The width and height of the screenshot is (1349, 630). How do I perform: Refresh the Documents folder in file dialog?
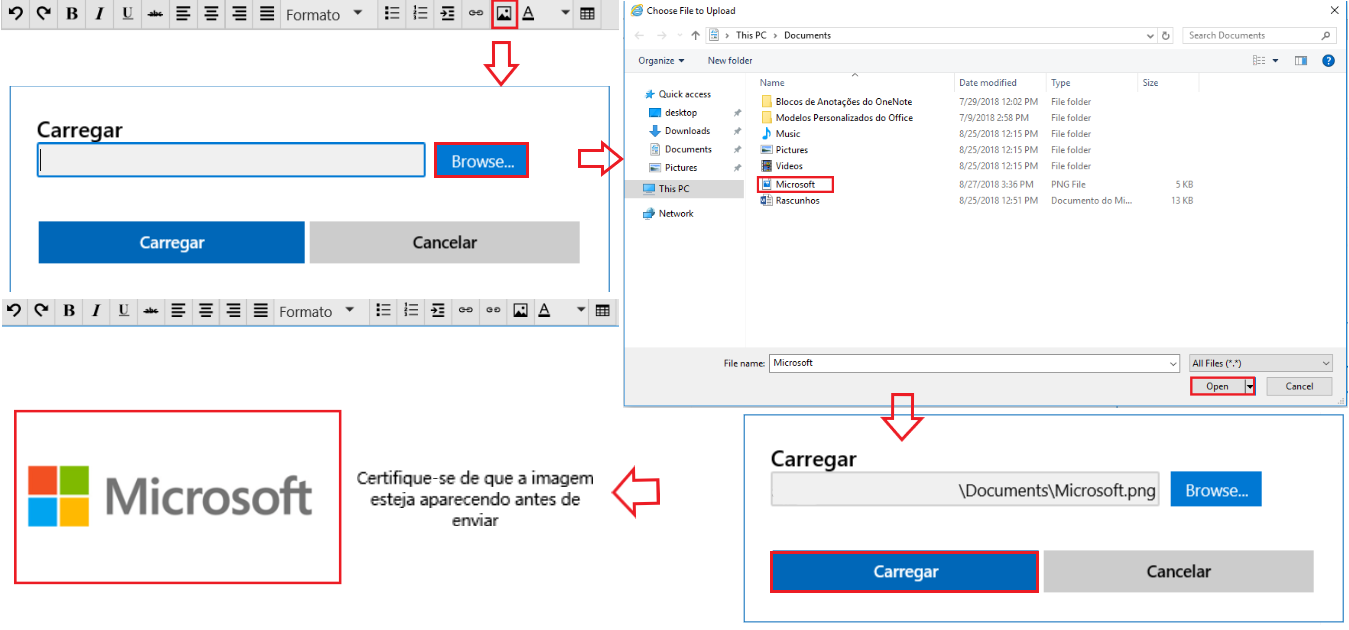[1166, 35]
